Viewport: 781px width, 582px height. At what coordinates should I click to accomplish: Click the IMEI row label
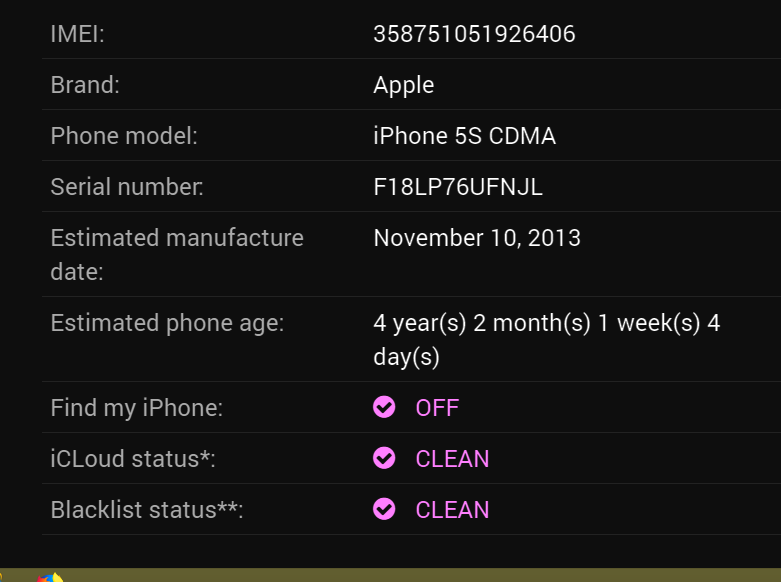(77, 34)
